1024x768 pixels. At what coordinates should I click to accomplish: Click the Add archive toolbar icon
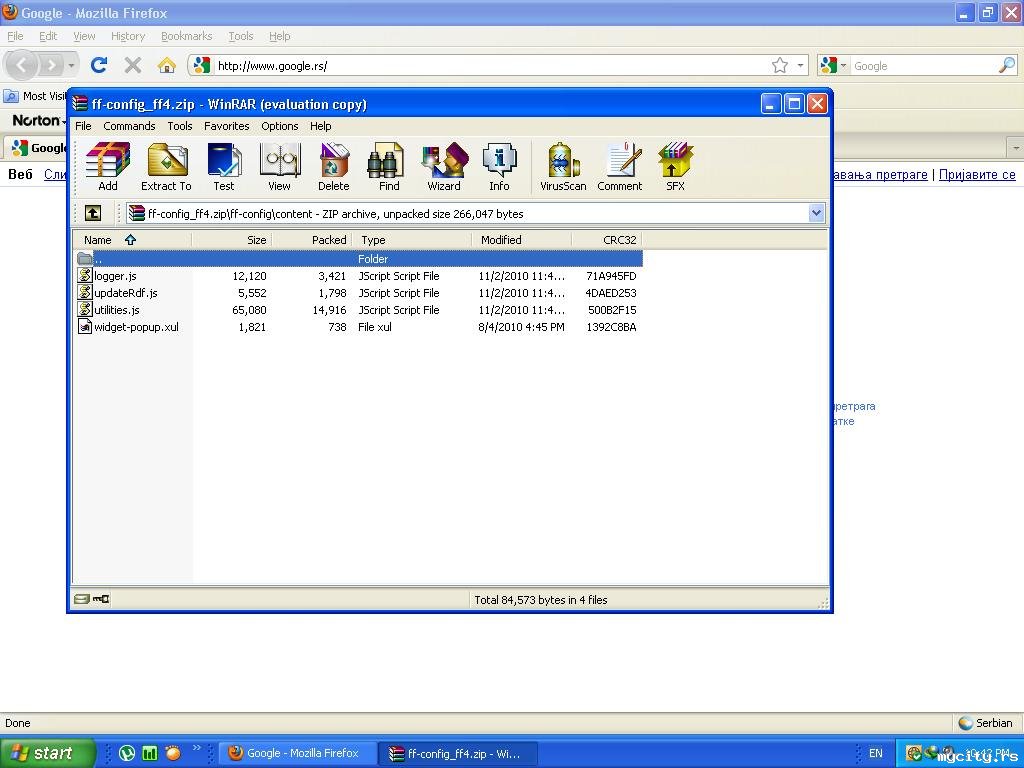point(108,166)
